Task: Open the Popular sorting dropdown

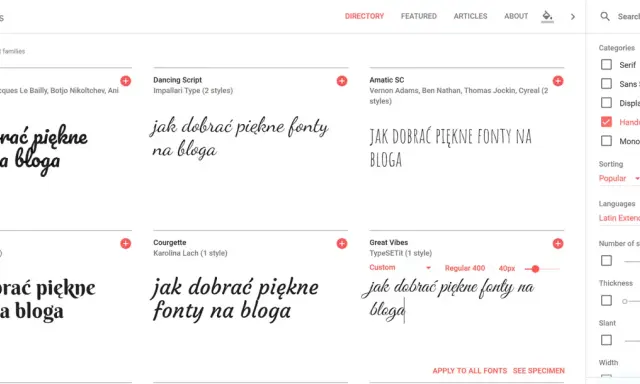Action: point(619,178)
